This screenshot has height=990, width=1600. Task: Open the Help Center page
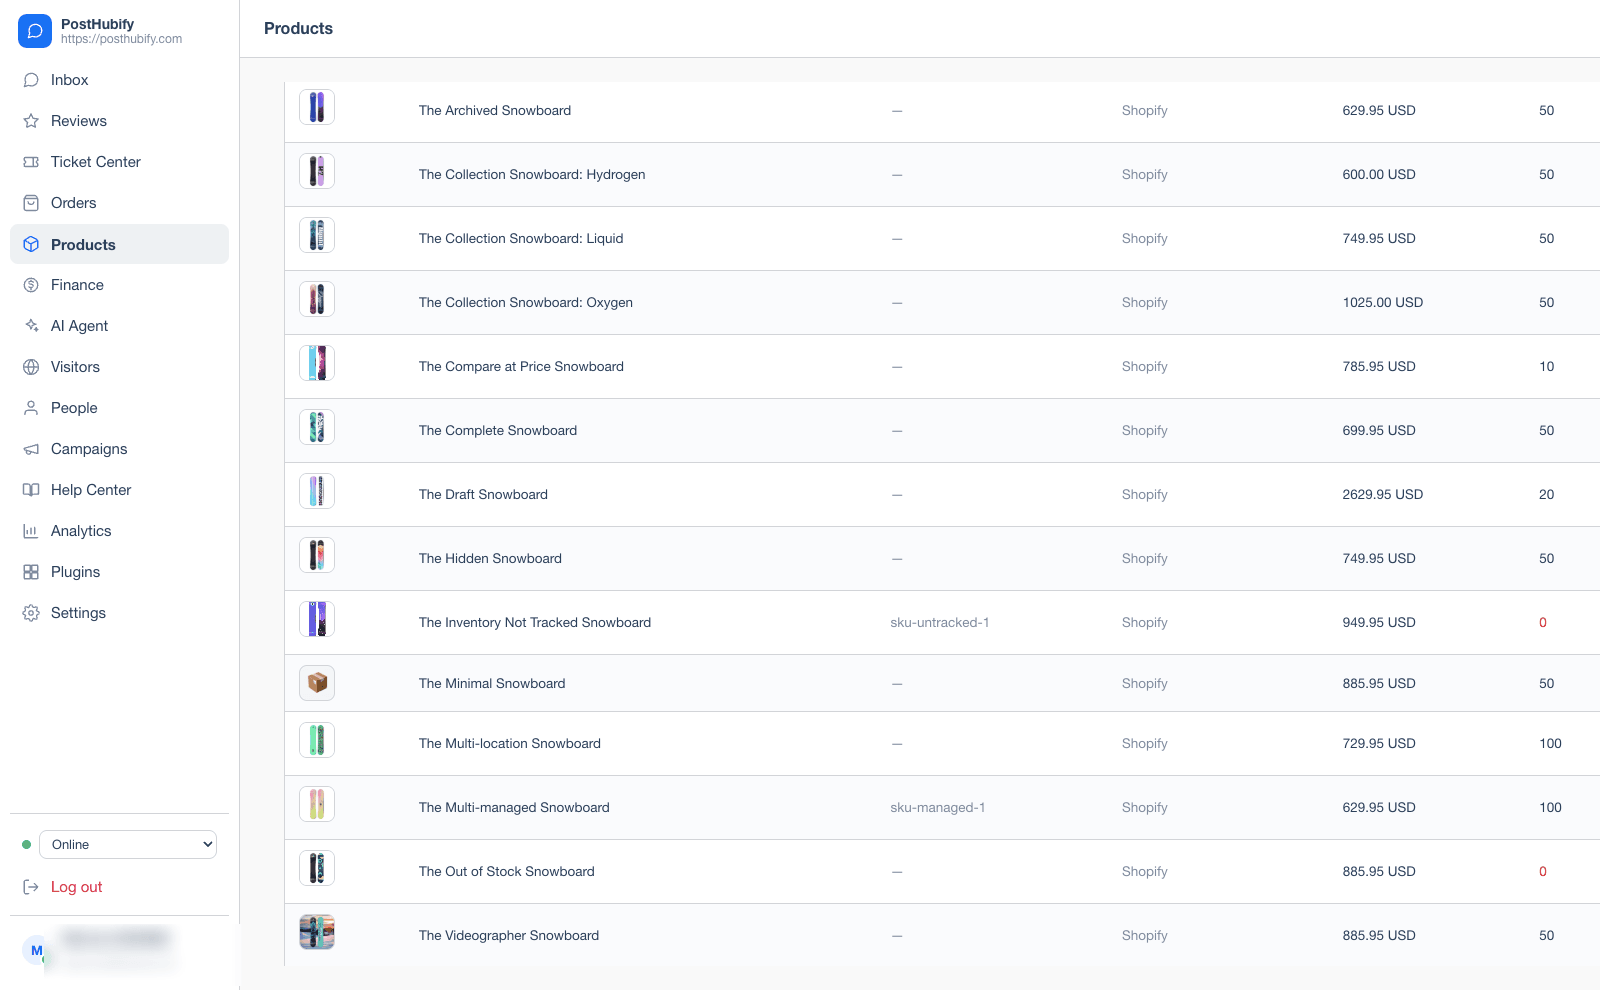119,490
